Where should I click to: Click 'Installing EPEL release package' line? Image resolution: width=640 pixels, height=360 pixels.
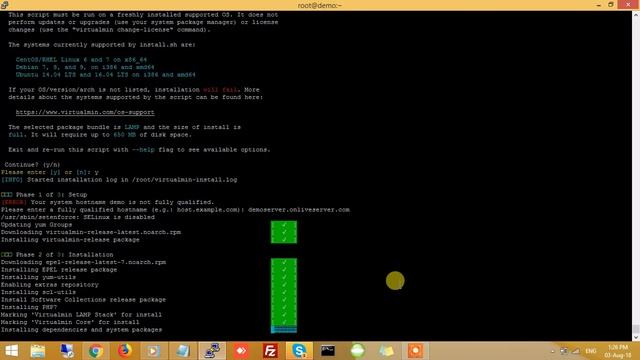point(59,270)
